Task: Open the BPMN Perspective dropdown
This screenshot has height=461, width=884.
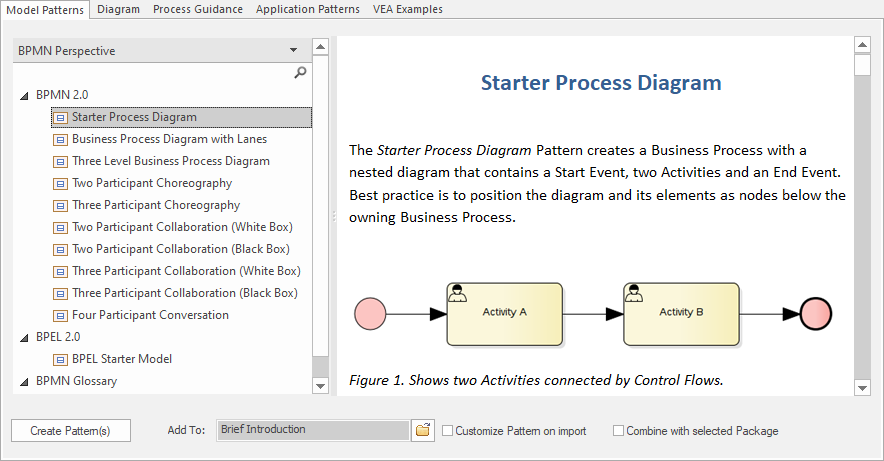Action: 293,50
